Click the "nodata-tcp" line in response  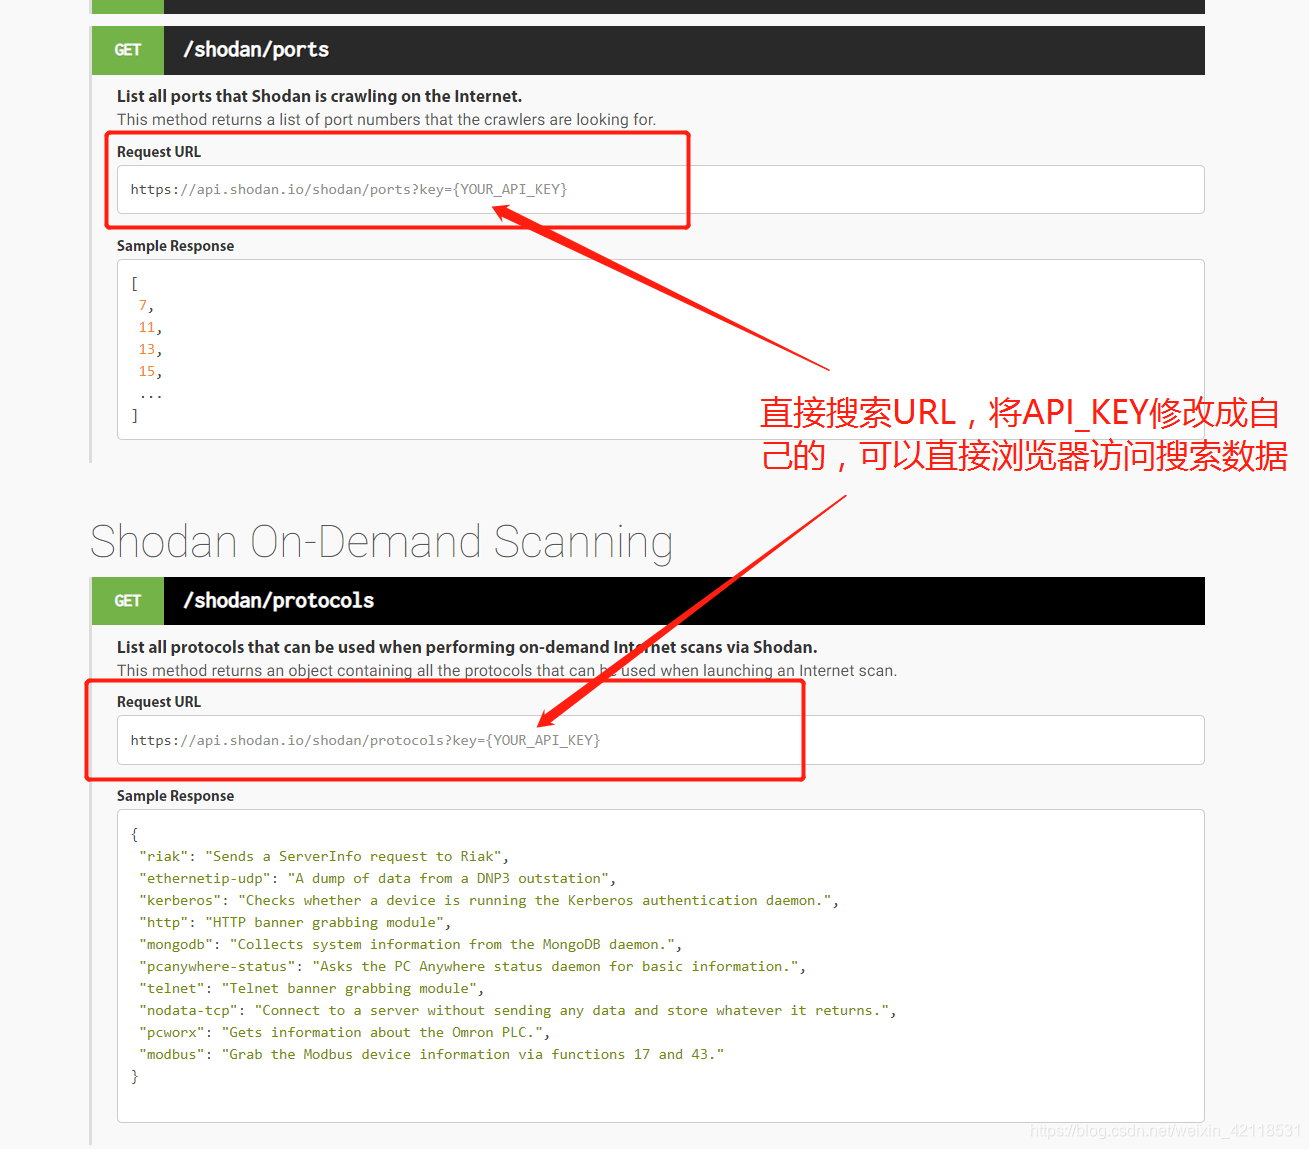(x=518, y=1011)
